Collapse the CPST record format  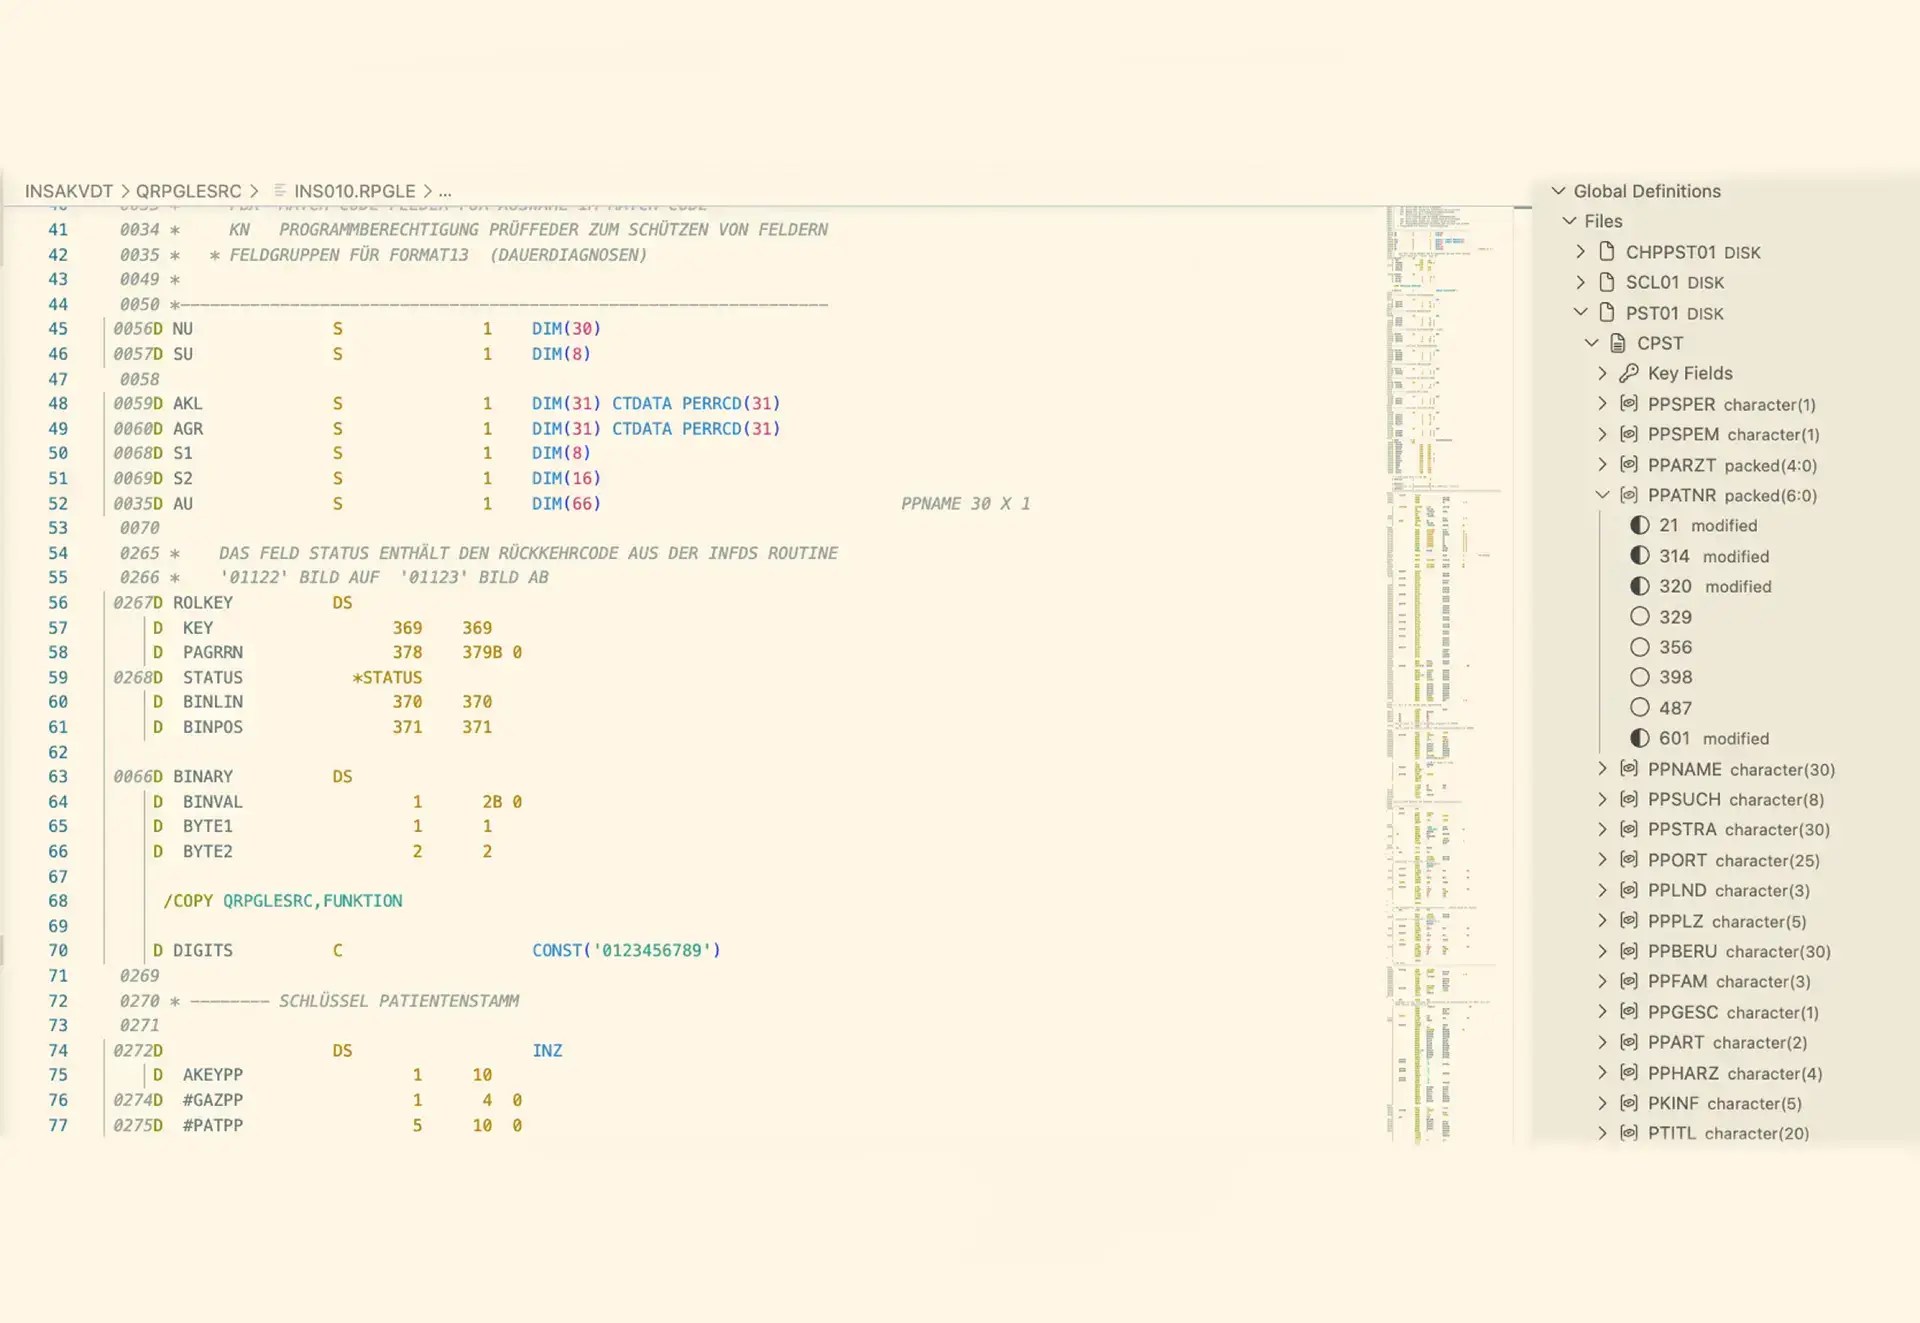click(1591, 343)
